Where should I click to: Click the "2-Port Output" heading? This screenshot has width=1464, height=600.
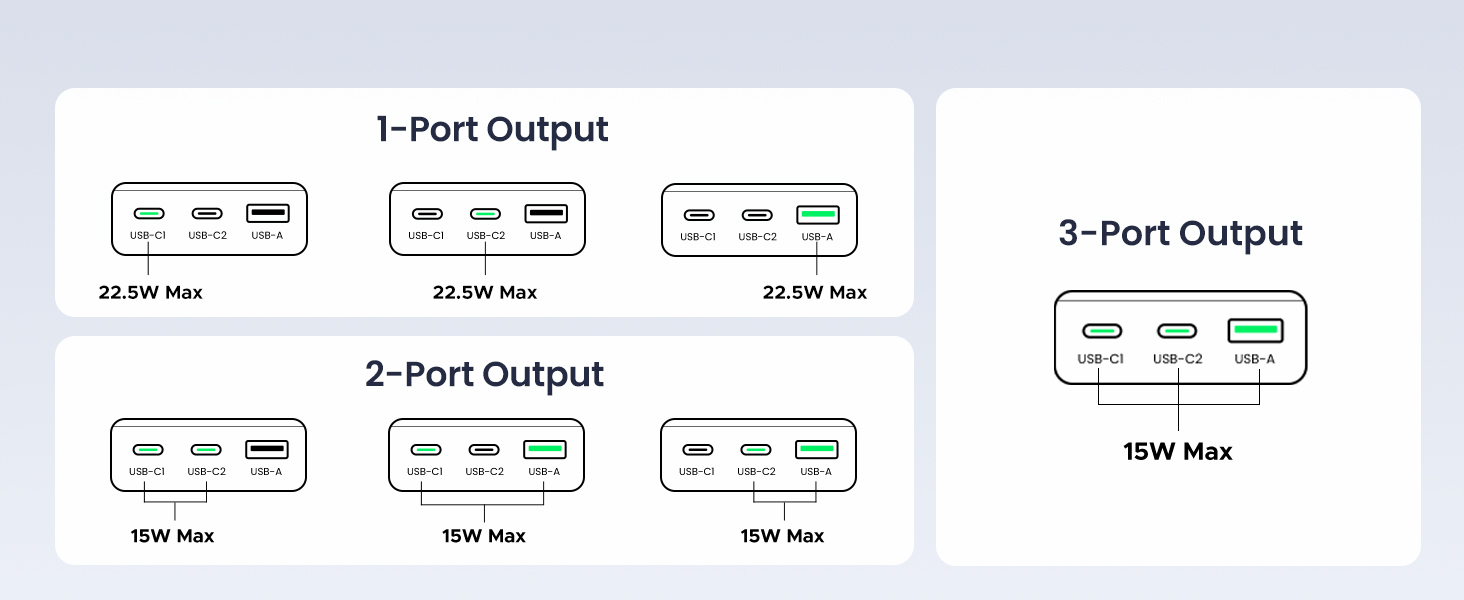click(x=484, y=374)
